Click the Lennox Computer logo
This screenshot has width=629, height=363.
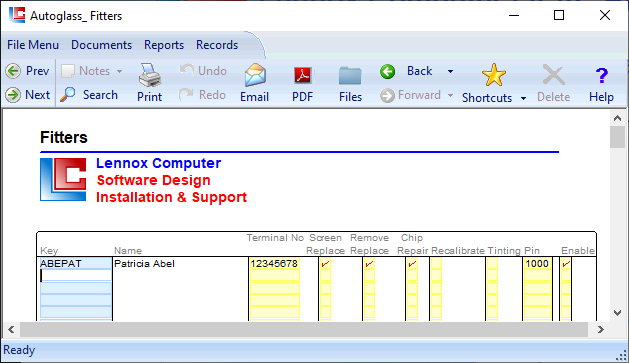tap(63, 179)
